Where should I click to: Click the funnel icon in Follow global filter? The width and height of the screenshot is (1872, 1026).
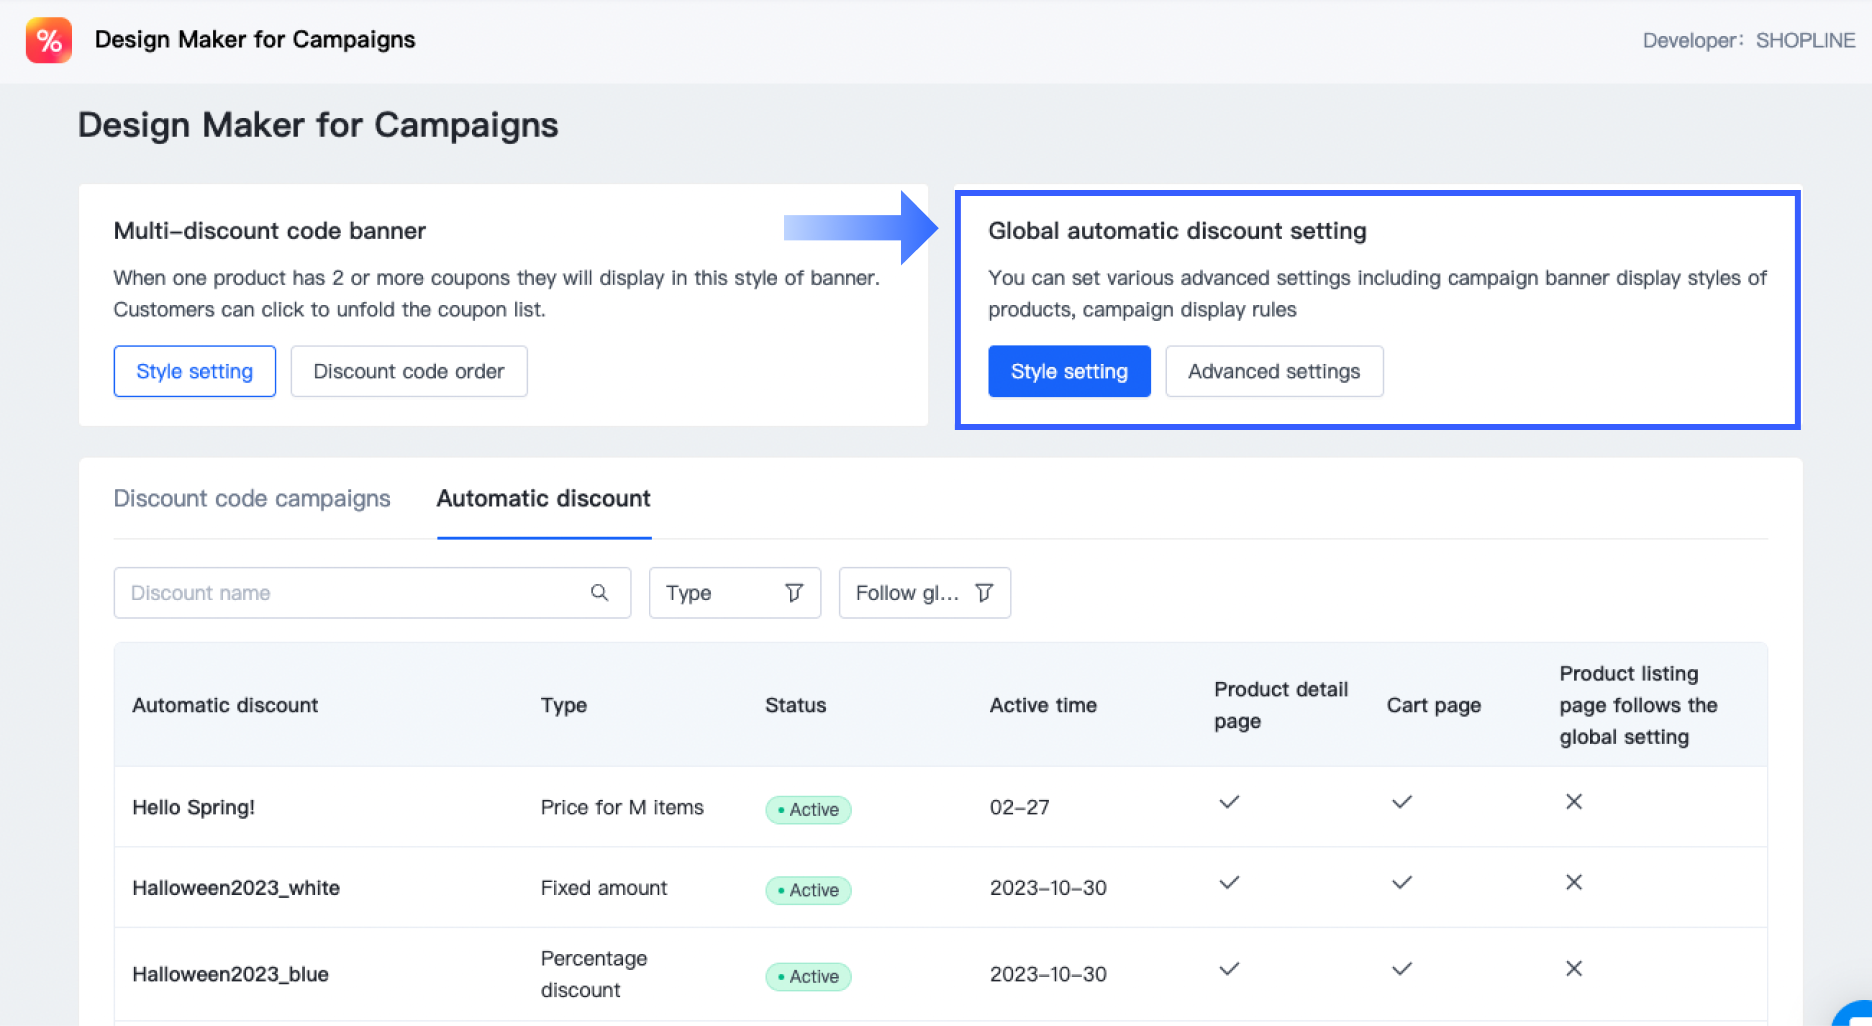point(984,593)
